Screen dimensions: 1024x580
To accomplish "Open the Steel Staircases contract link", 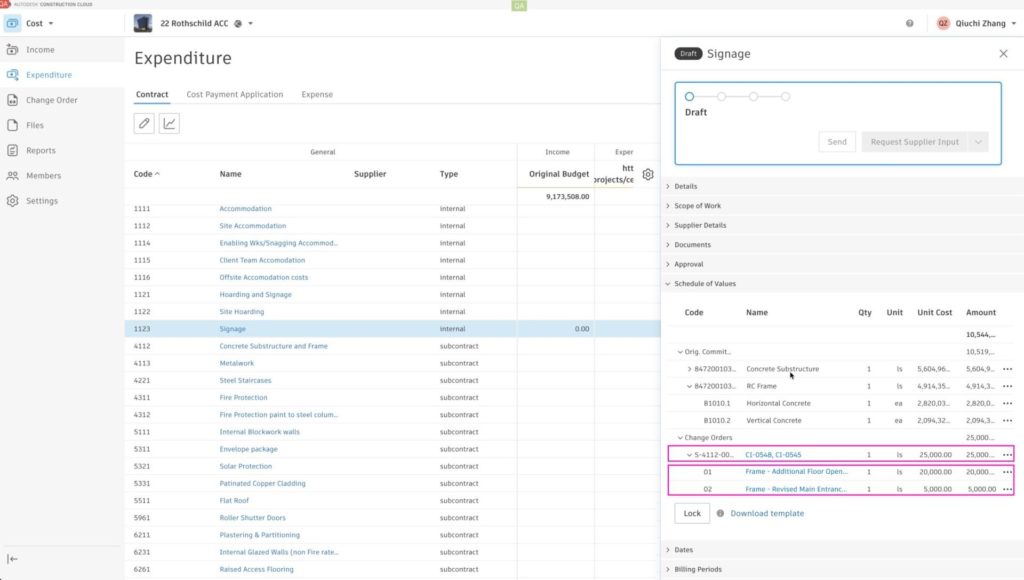I will 245,380.
